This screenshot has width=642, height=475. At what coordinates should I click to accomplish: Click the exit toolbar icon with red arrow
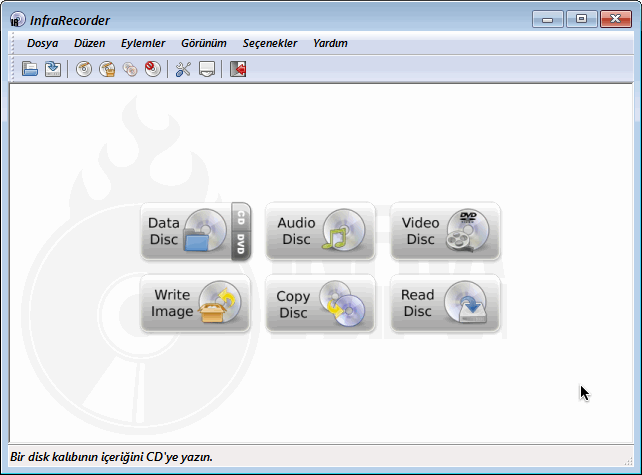(238, 69)
